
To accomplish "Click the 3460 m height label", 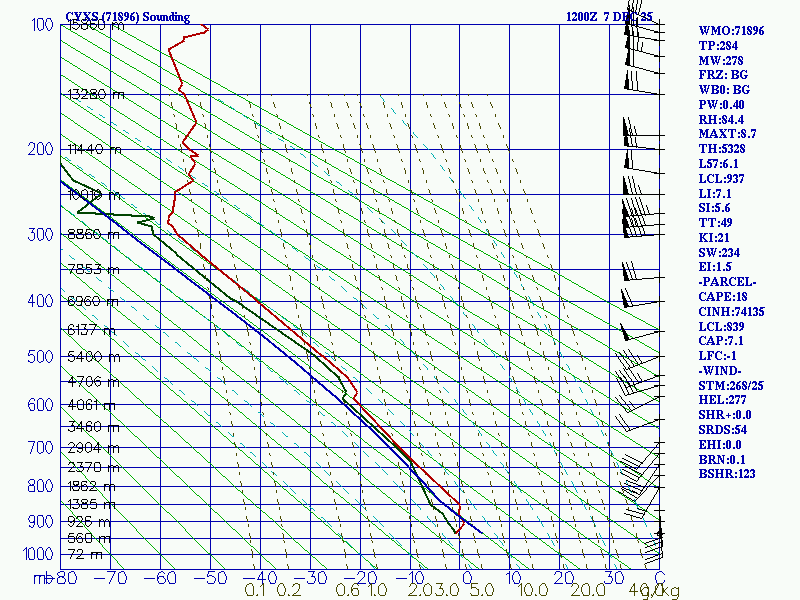I will (x=93, y=427).
